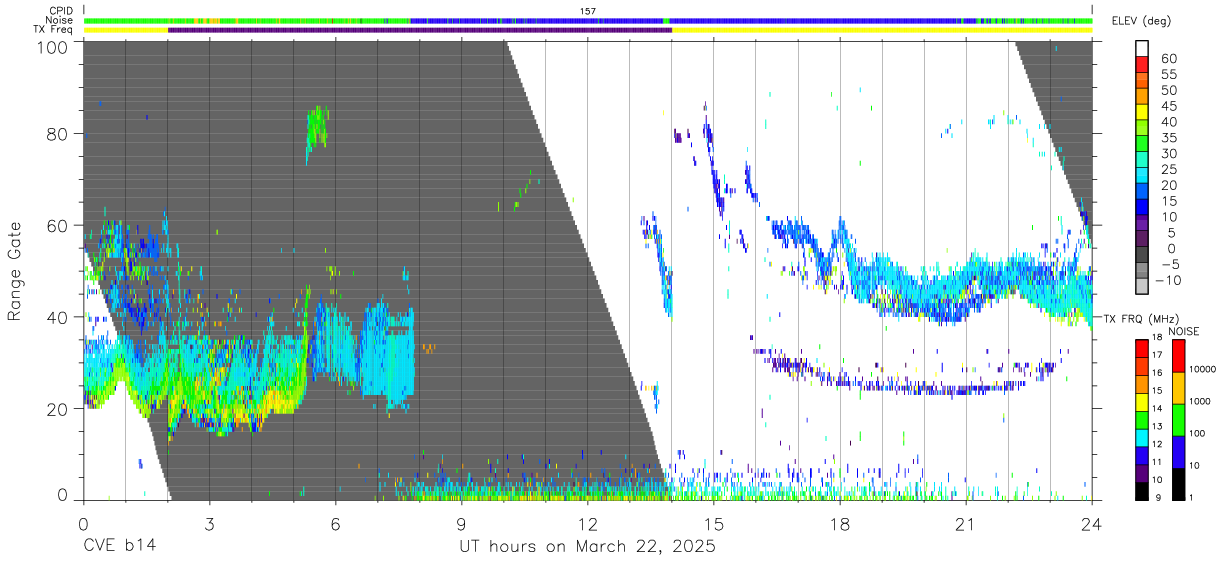Click the yellow segment of ELEV colorbar
Image resolution: width=1228 pixels, height=567 pixels.
pyautogui.click(x=1143, y=112)
